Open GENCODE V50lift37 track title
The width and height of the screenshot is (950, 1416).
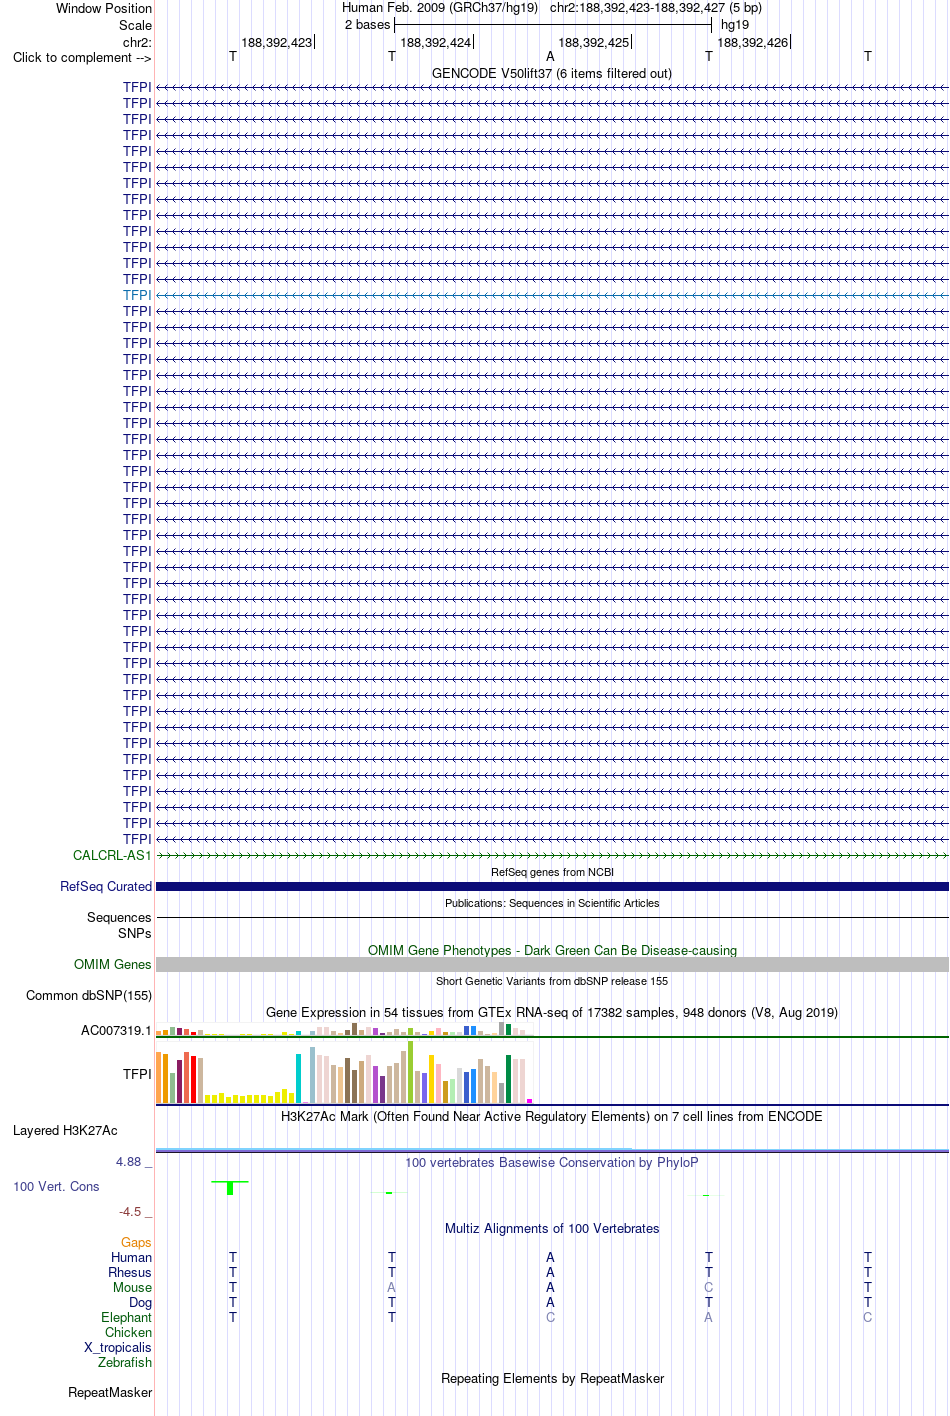click(552, 73)
